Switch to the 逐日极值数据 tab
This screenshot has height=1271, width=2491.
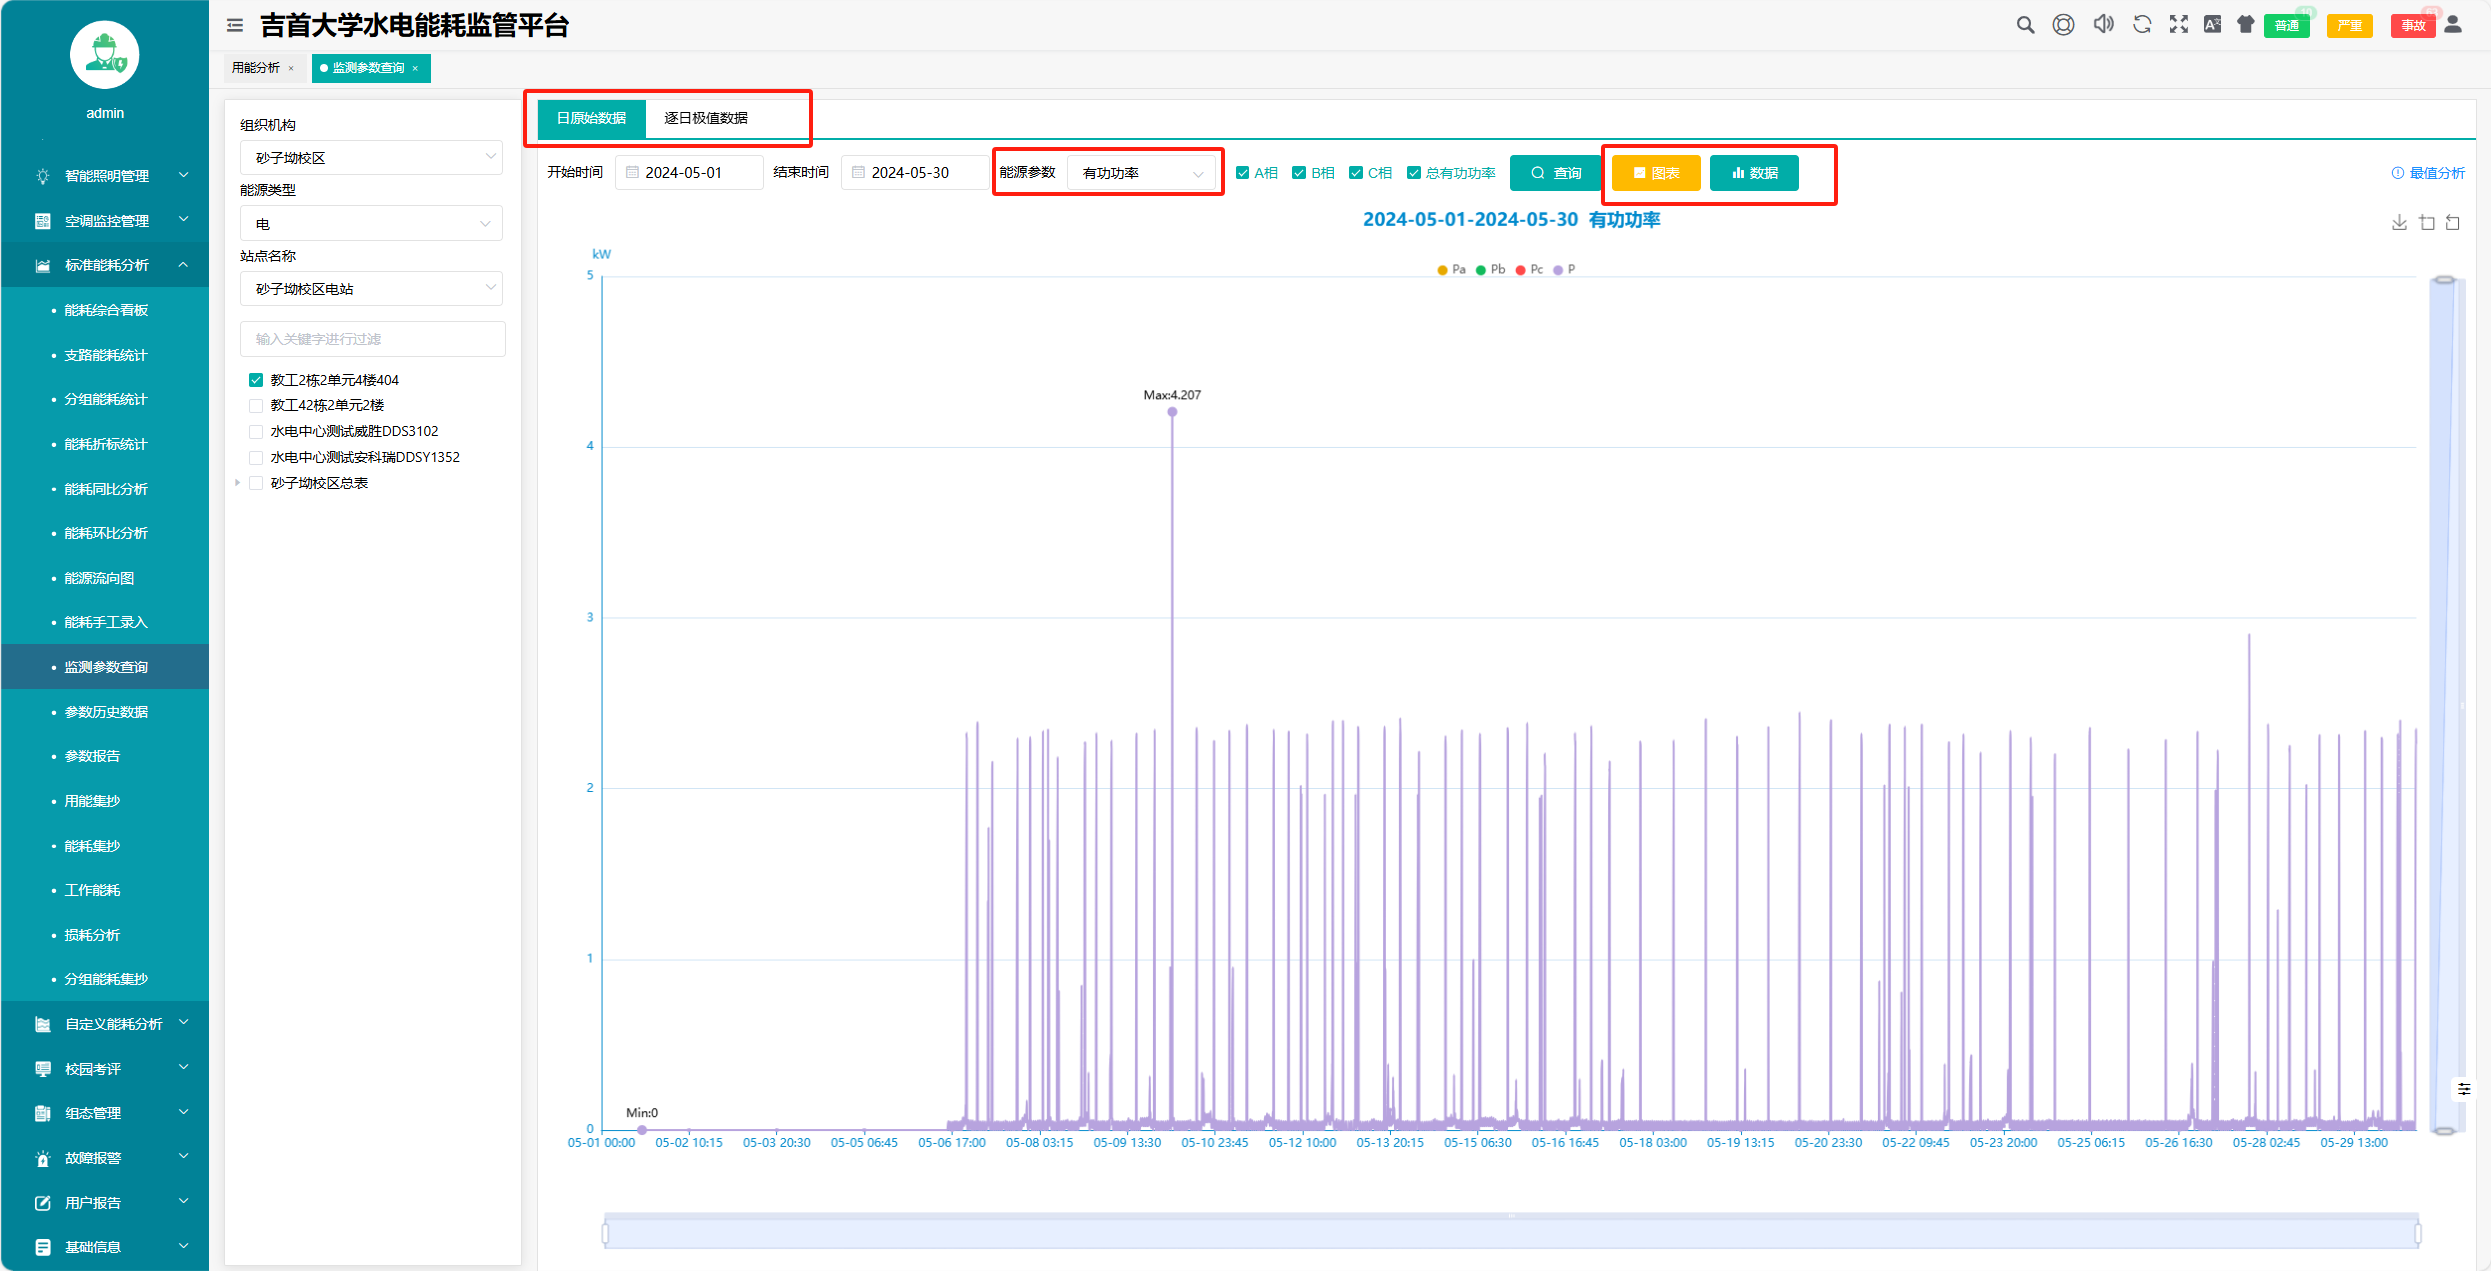pyautogui.click(x=706, y=118)
